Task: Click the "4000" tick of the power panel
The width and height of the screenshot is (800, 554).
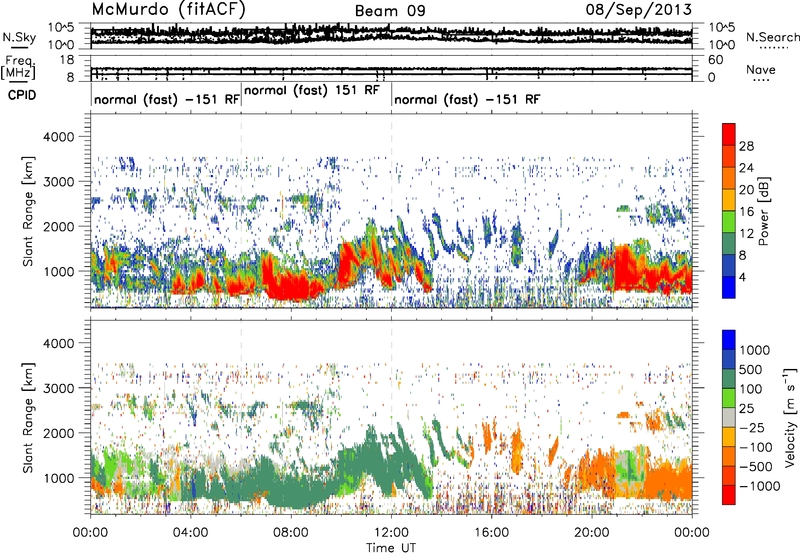Action: pos(61,137)
